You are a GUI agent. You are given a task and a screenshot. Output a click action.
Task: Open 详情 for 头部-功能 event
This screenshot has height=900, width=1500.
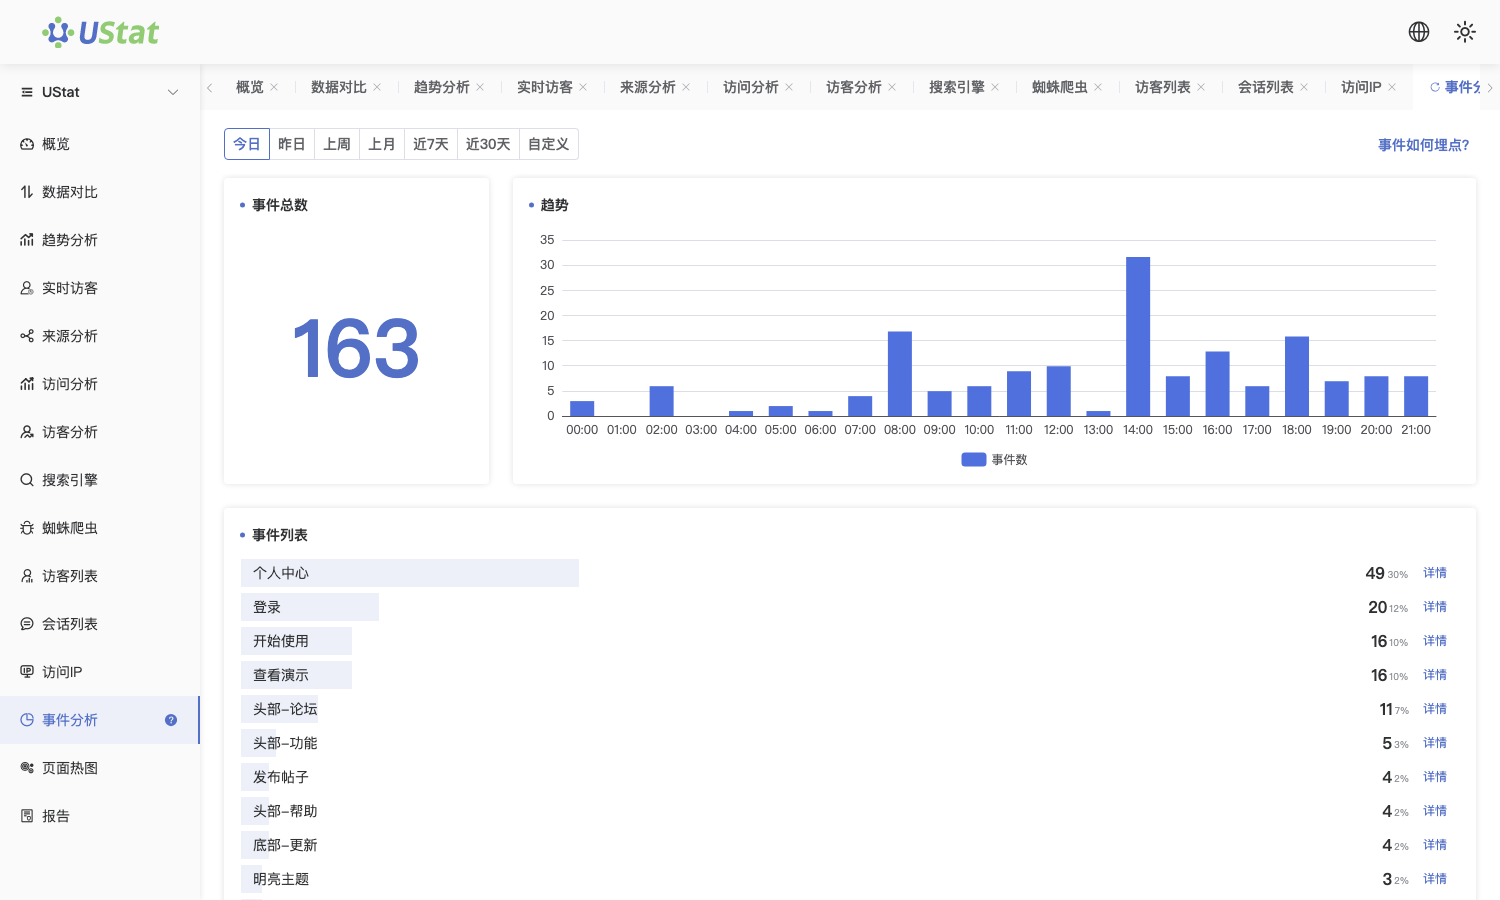click(1435, 743)
